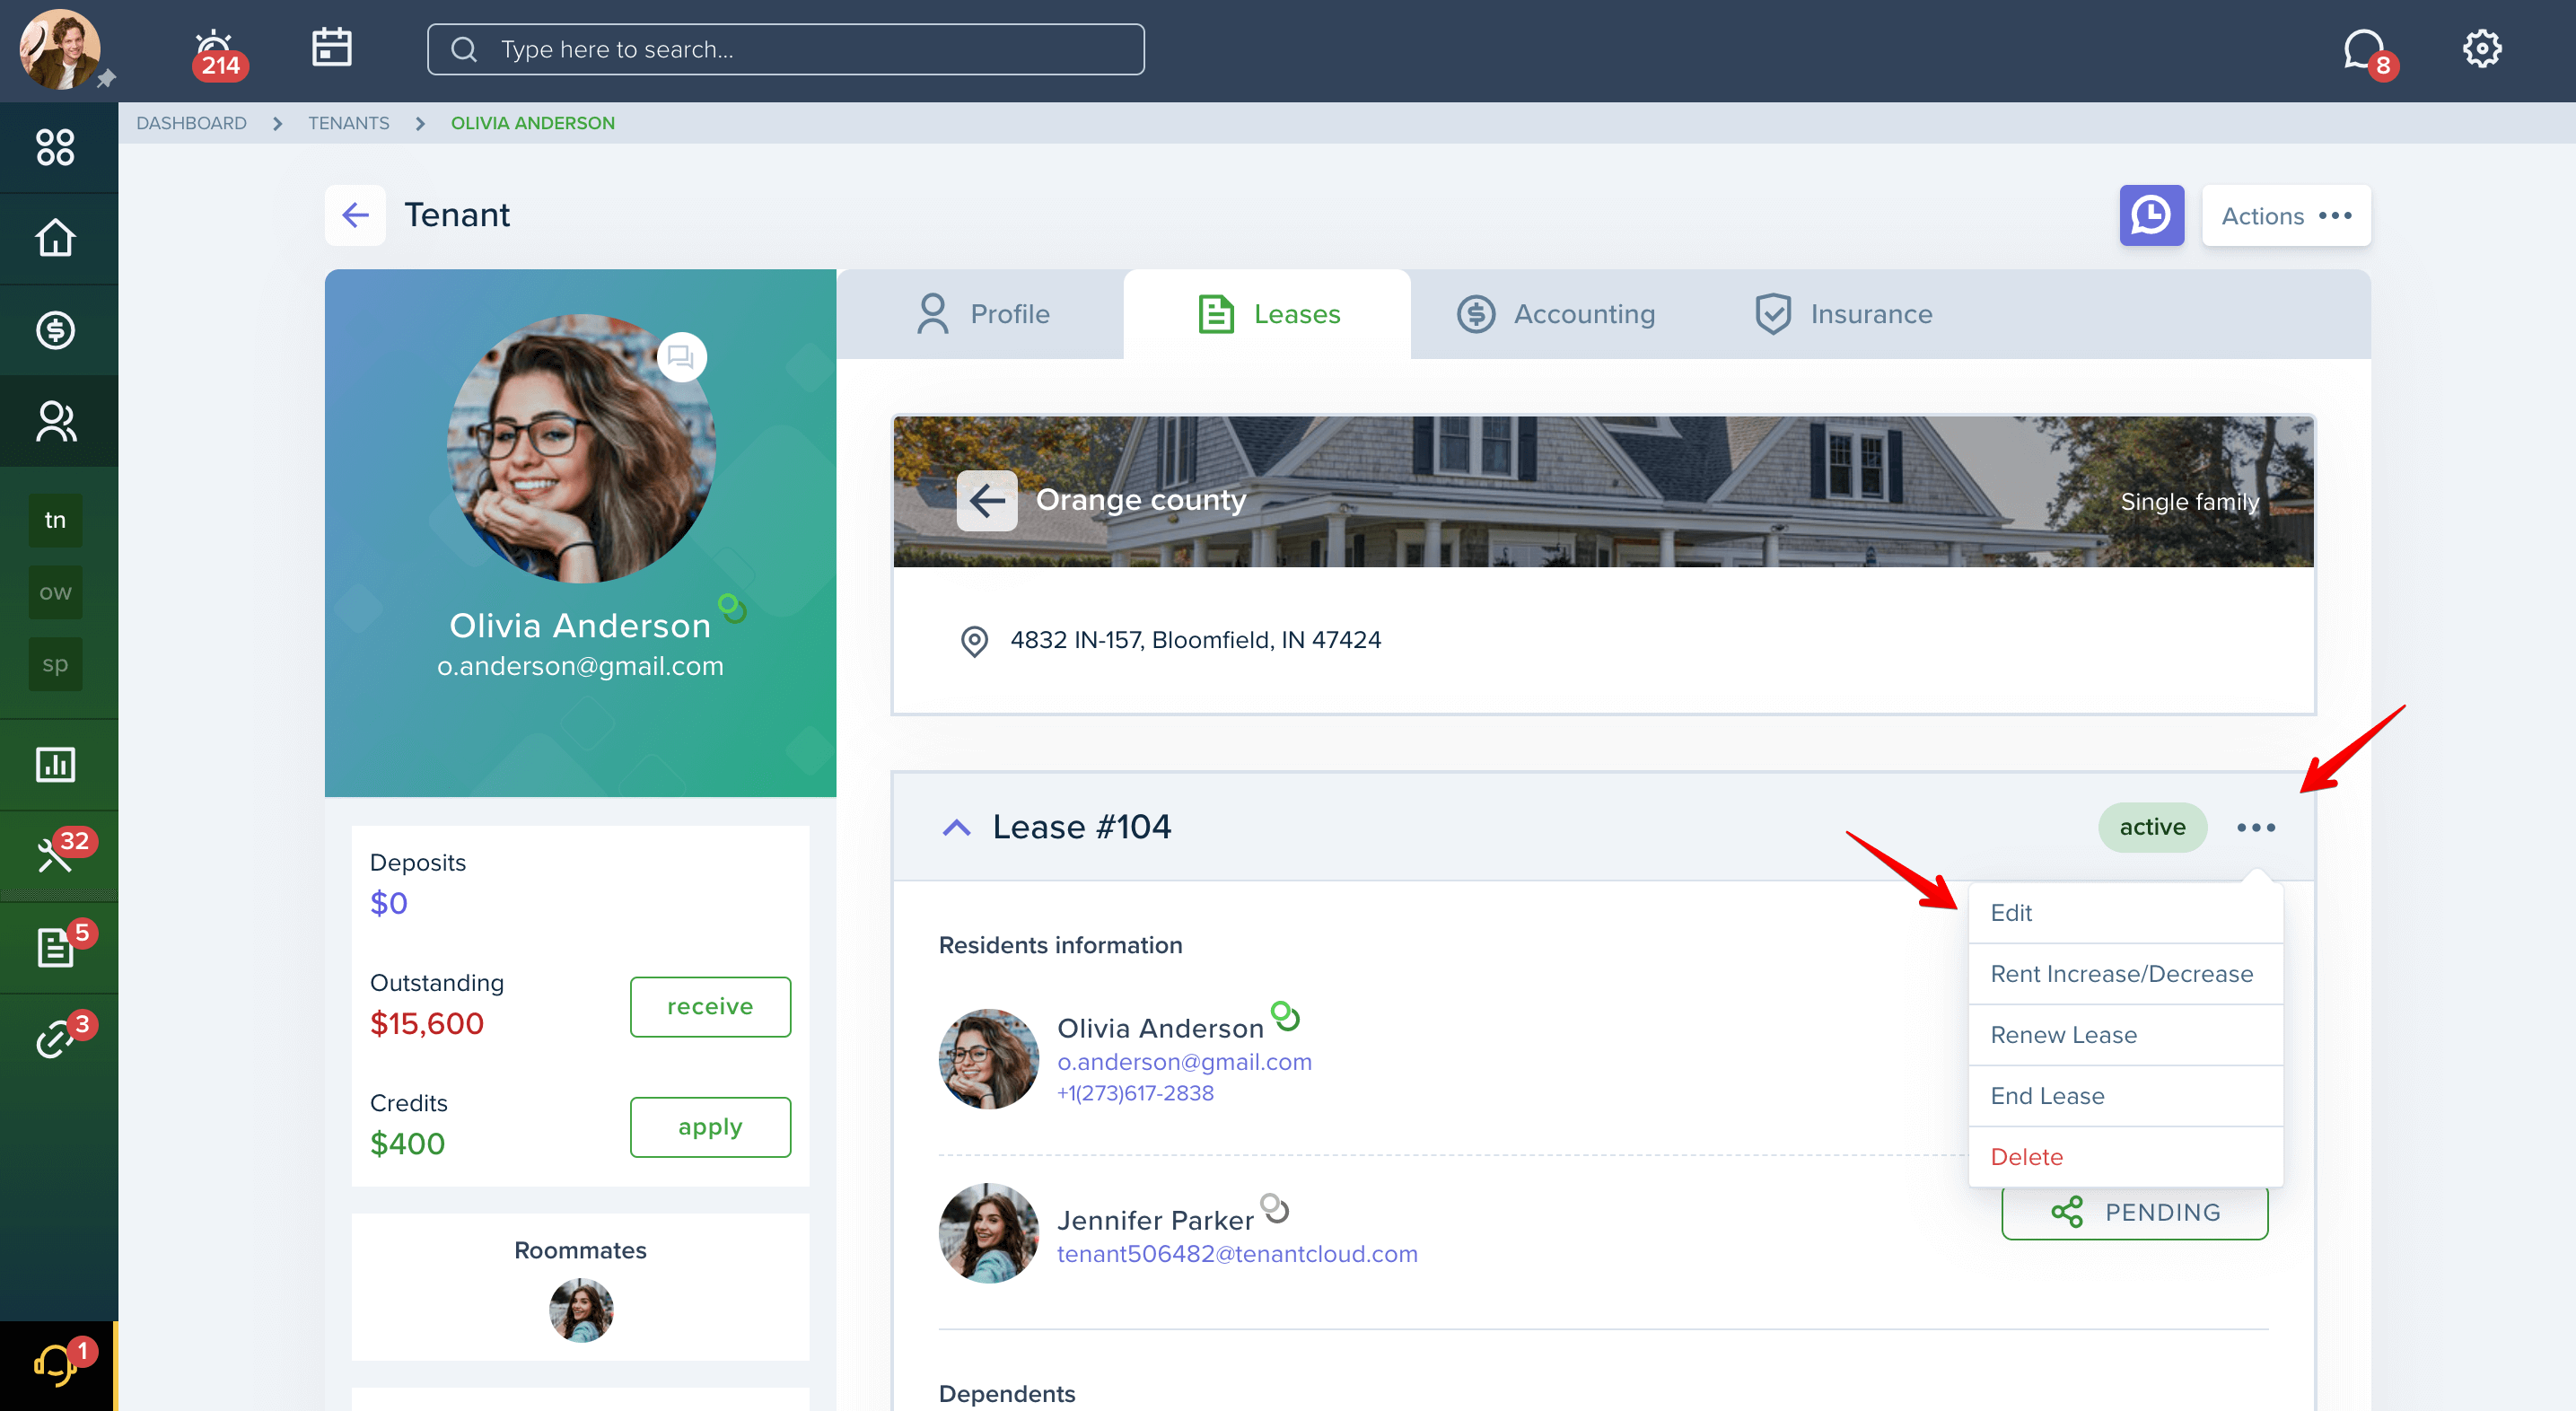2576x1411 pixels.
Task: Go to TENANTS in breadcrumb
Action: 348,123
